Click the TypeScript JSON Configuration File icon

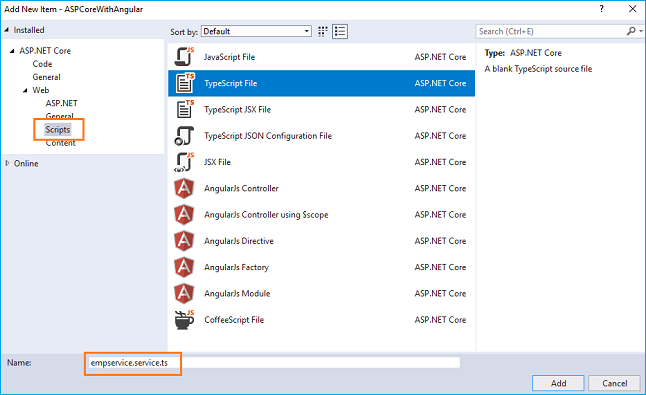(184, 136)
